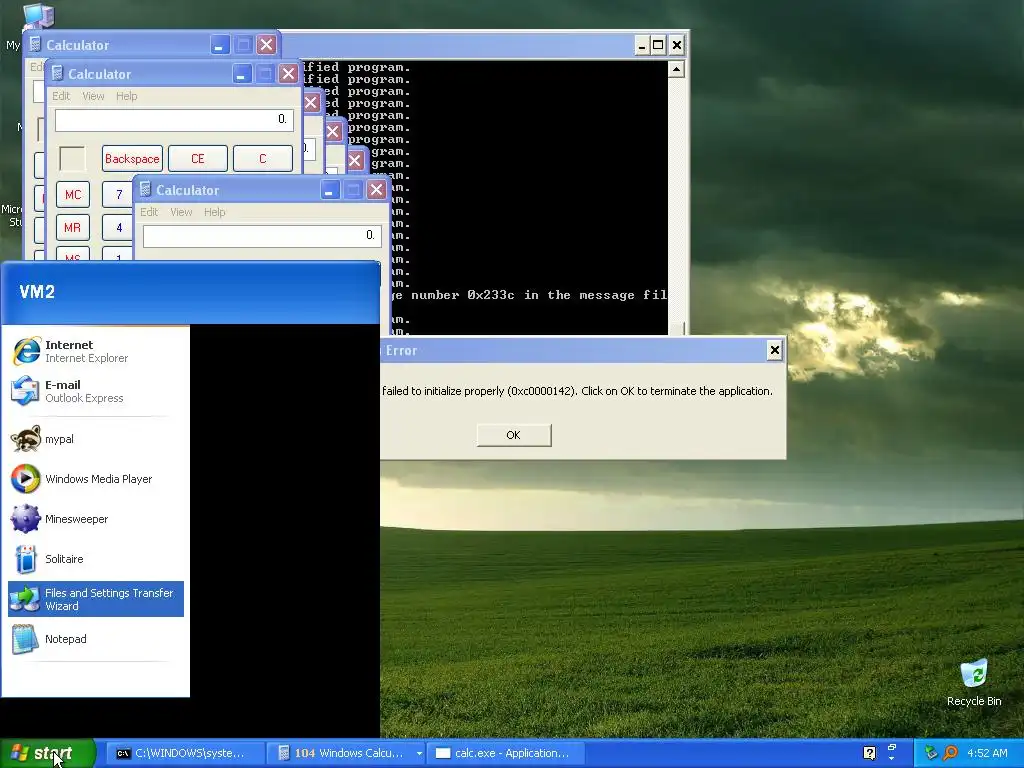This screenshot has width=1024, height=768.
Task: Close the command prompt window
Action: (677, 45)
